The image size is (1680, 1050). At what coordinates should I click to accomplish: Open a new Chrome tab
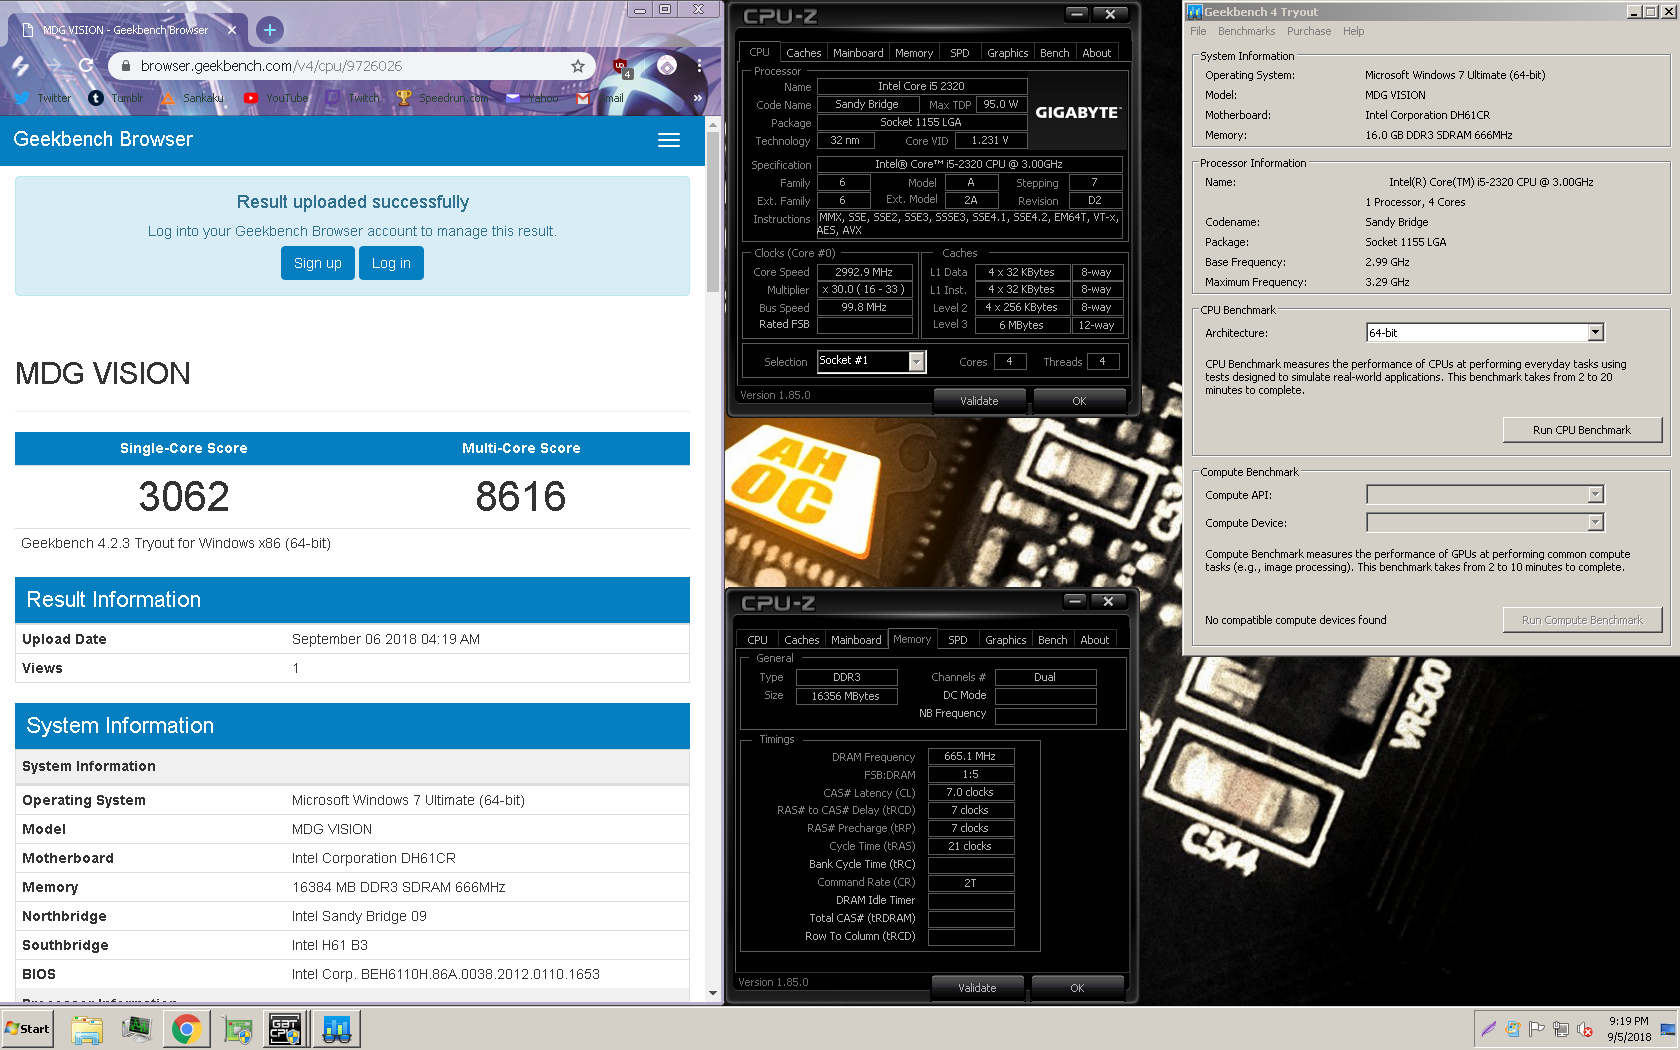click(270, 30)
